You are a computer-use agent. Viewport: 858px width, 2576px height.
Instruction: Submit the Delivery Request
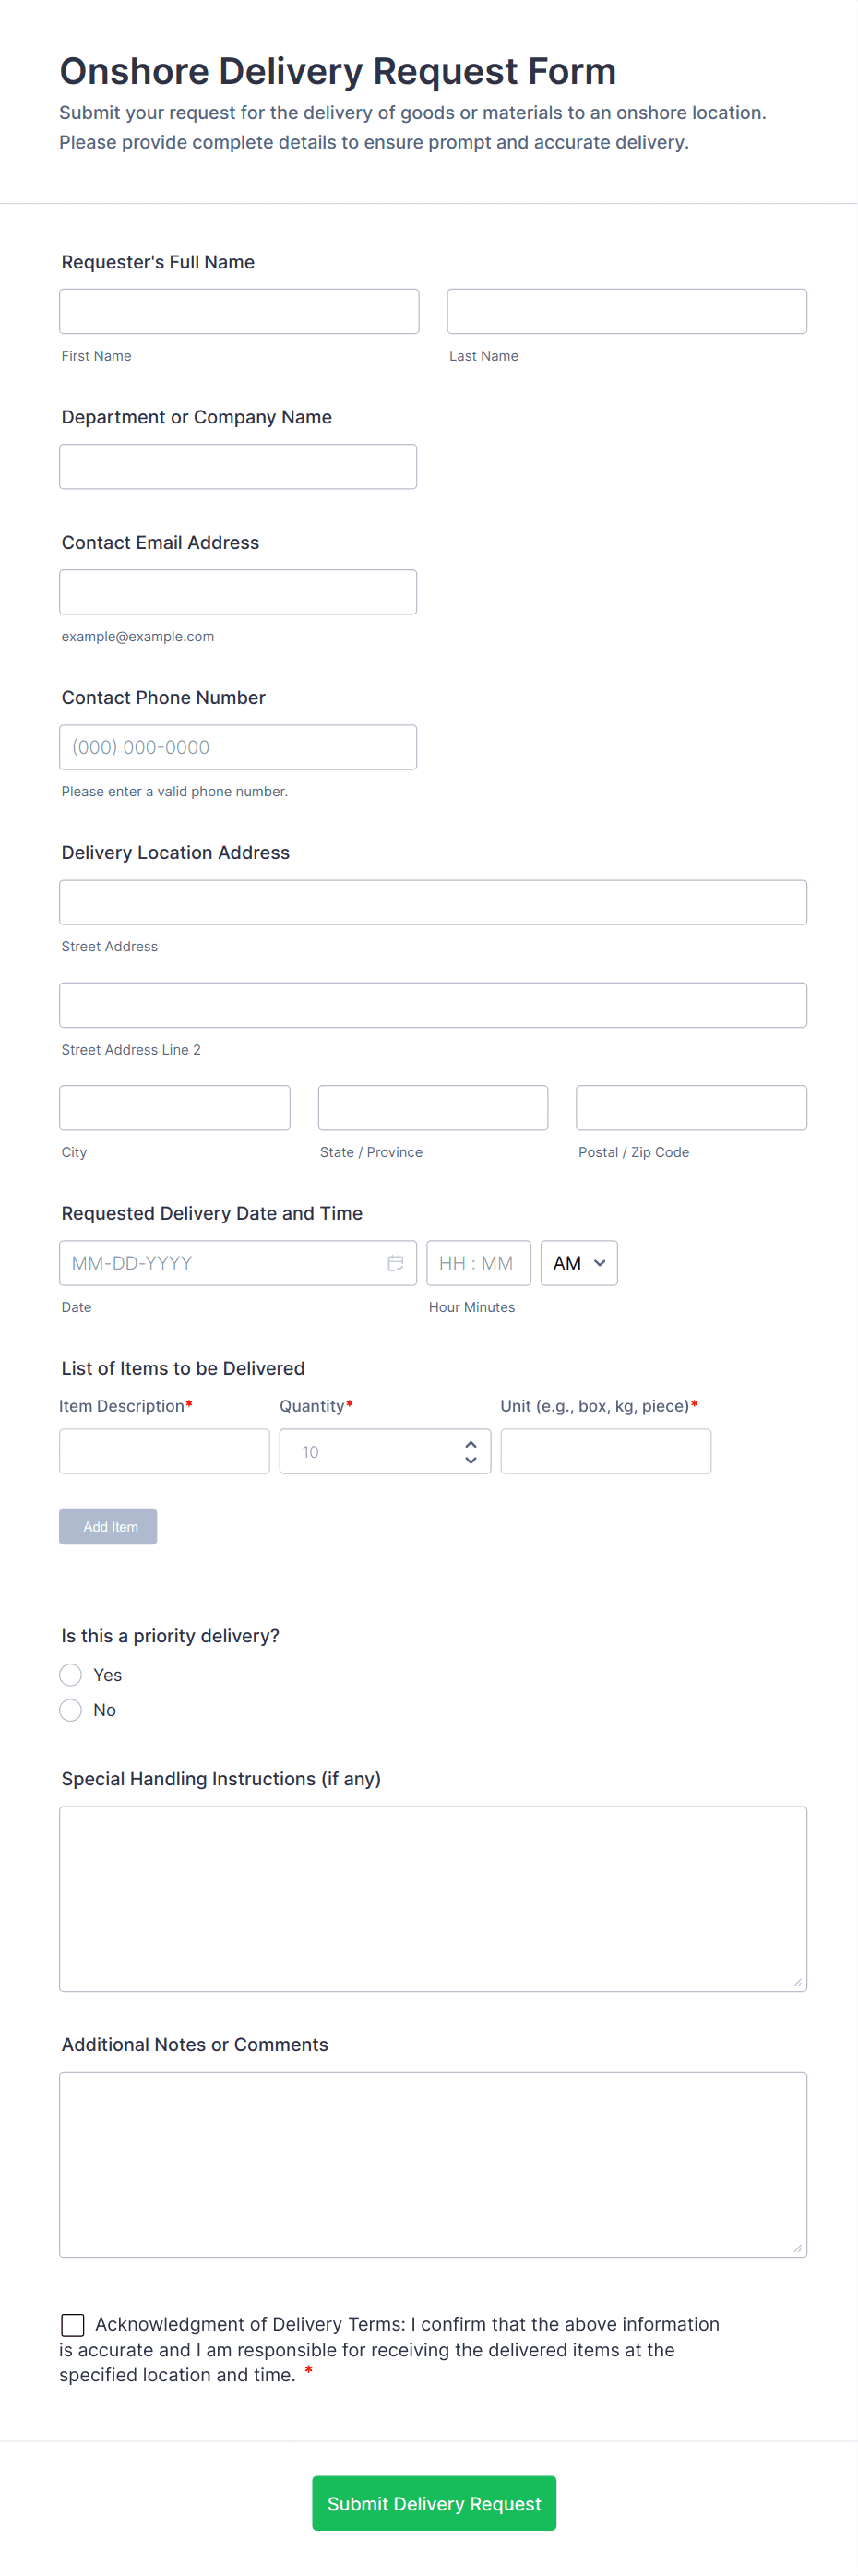434,2503
